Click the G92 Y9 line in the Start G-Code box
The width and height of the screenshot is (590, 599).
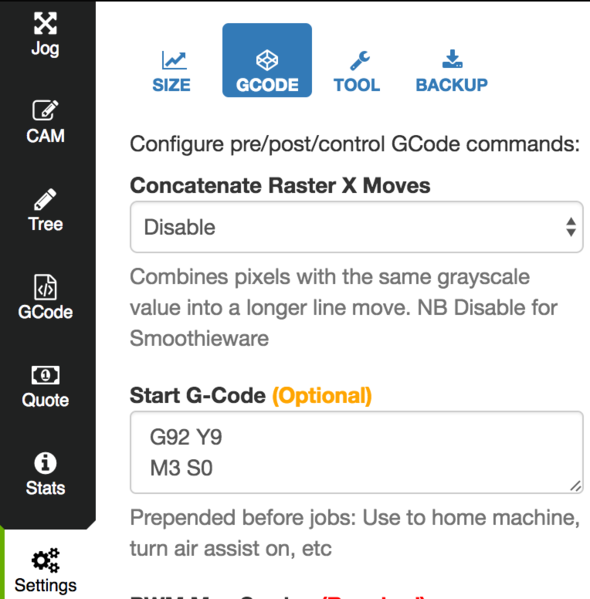click(x=186, y=437)
